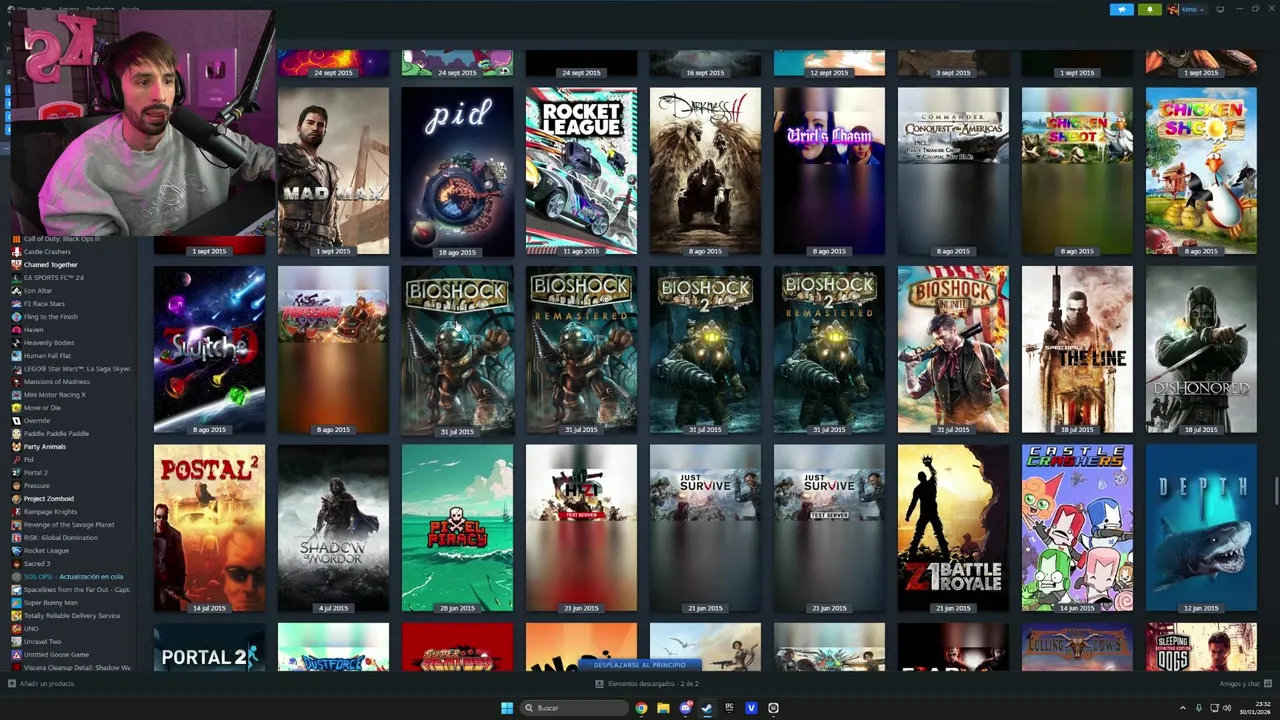Viewport: 1280px width, 720px height.
Task: Select Pressure in the sidebar list
Action: tap(36, 486)
